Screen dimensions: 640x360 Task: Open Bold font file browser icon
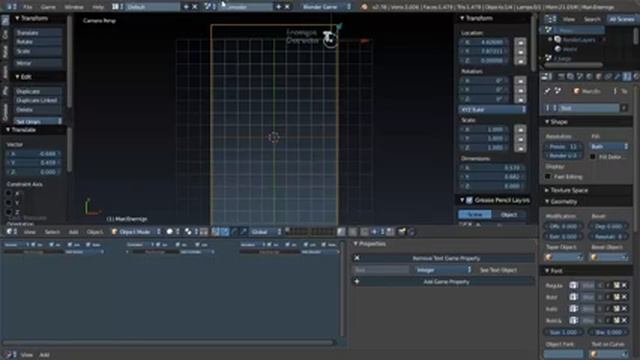(616, 297)
